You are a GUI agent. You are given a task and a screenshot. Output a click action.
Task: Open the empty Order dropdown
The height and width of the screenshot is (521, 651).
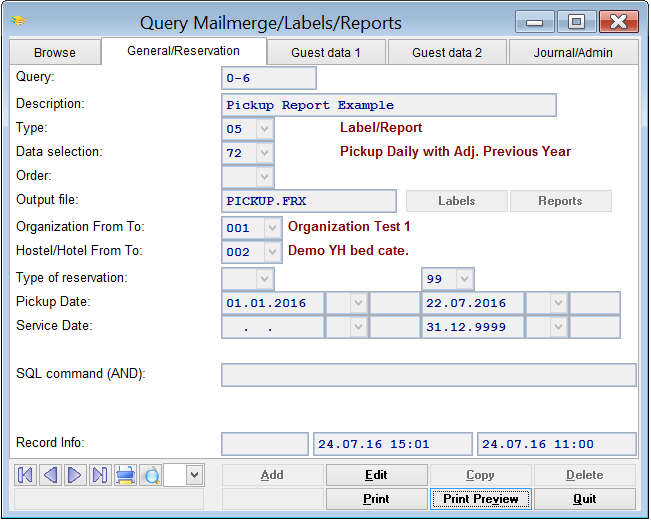(x=264, y=177)
